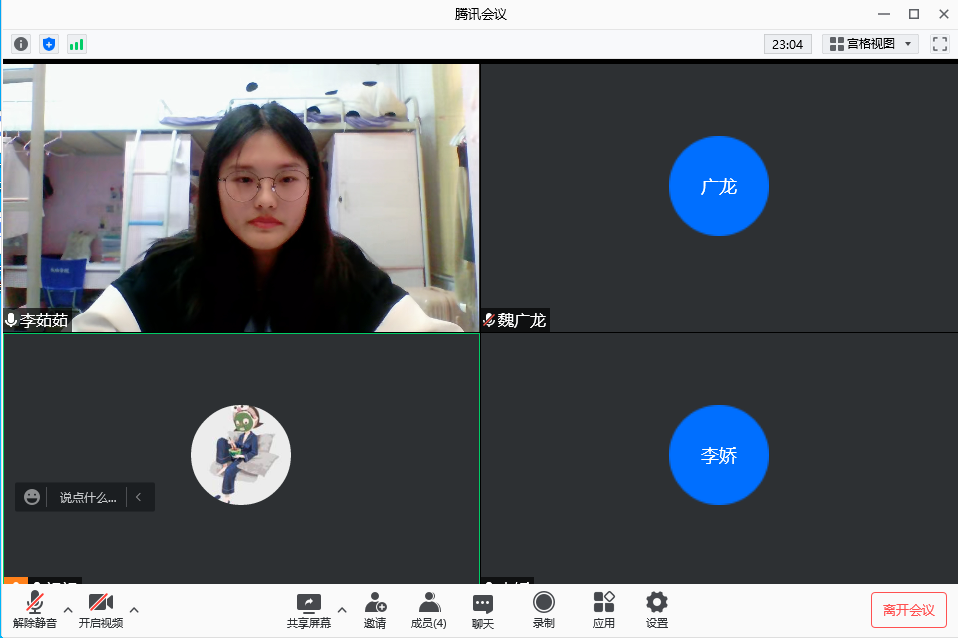Expand share screen options arrow
This screenshot has width=958, height=638.
coord(342,609)
